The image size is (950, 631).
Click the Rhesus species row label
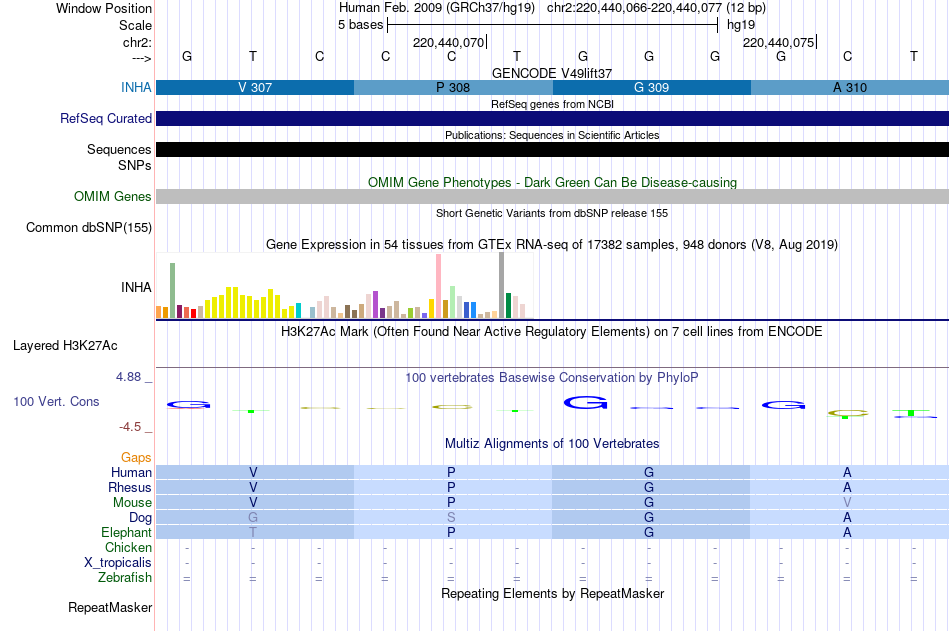[x=130, y=487]
